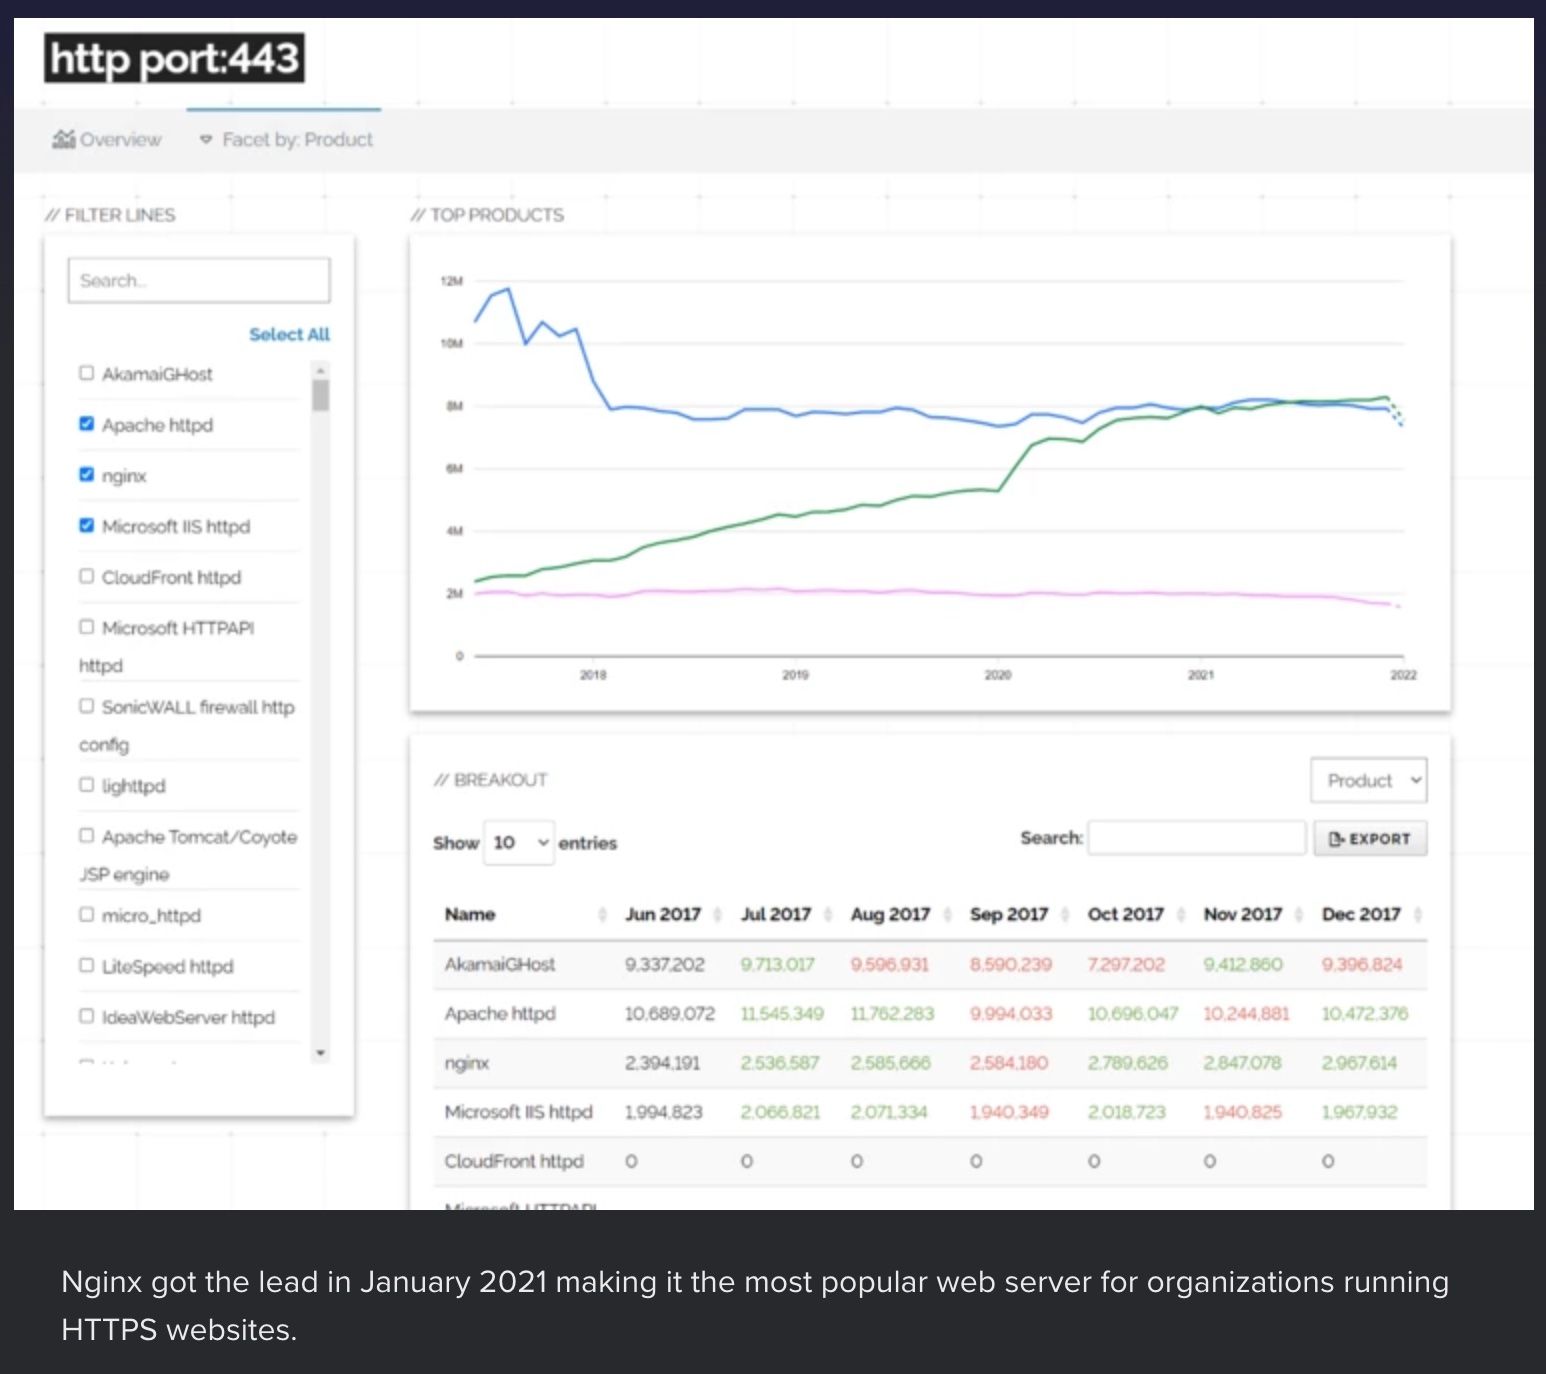Sort by the Nov 2017 column arrows
1546x1374 pixels.
click(x=1299, y=915)
